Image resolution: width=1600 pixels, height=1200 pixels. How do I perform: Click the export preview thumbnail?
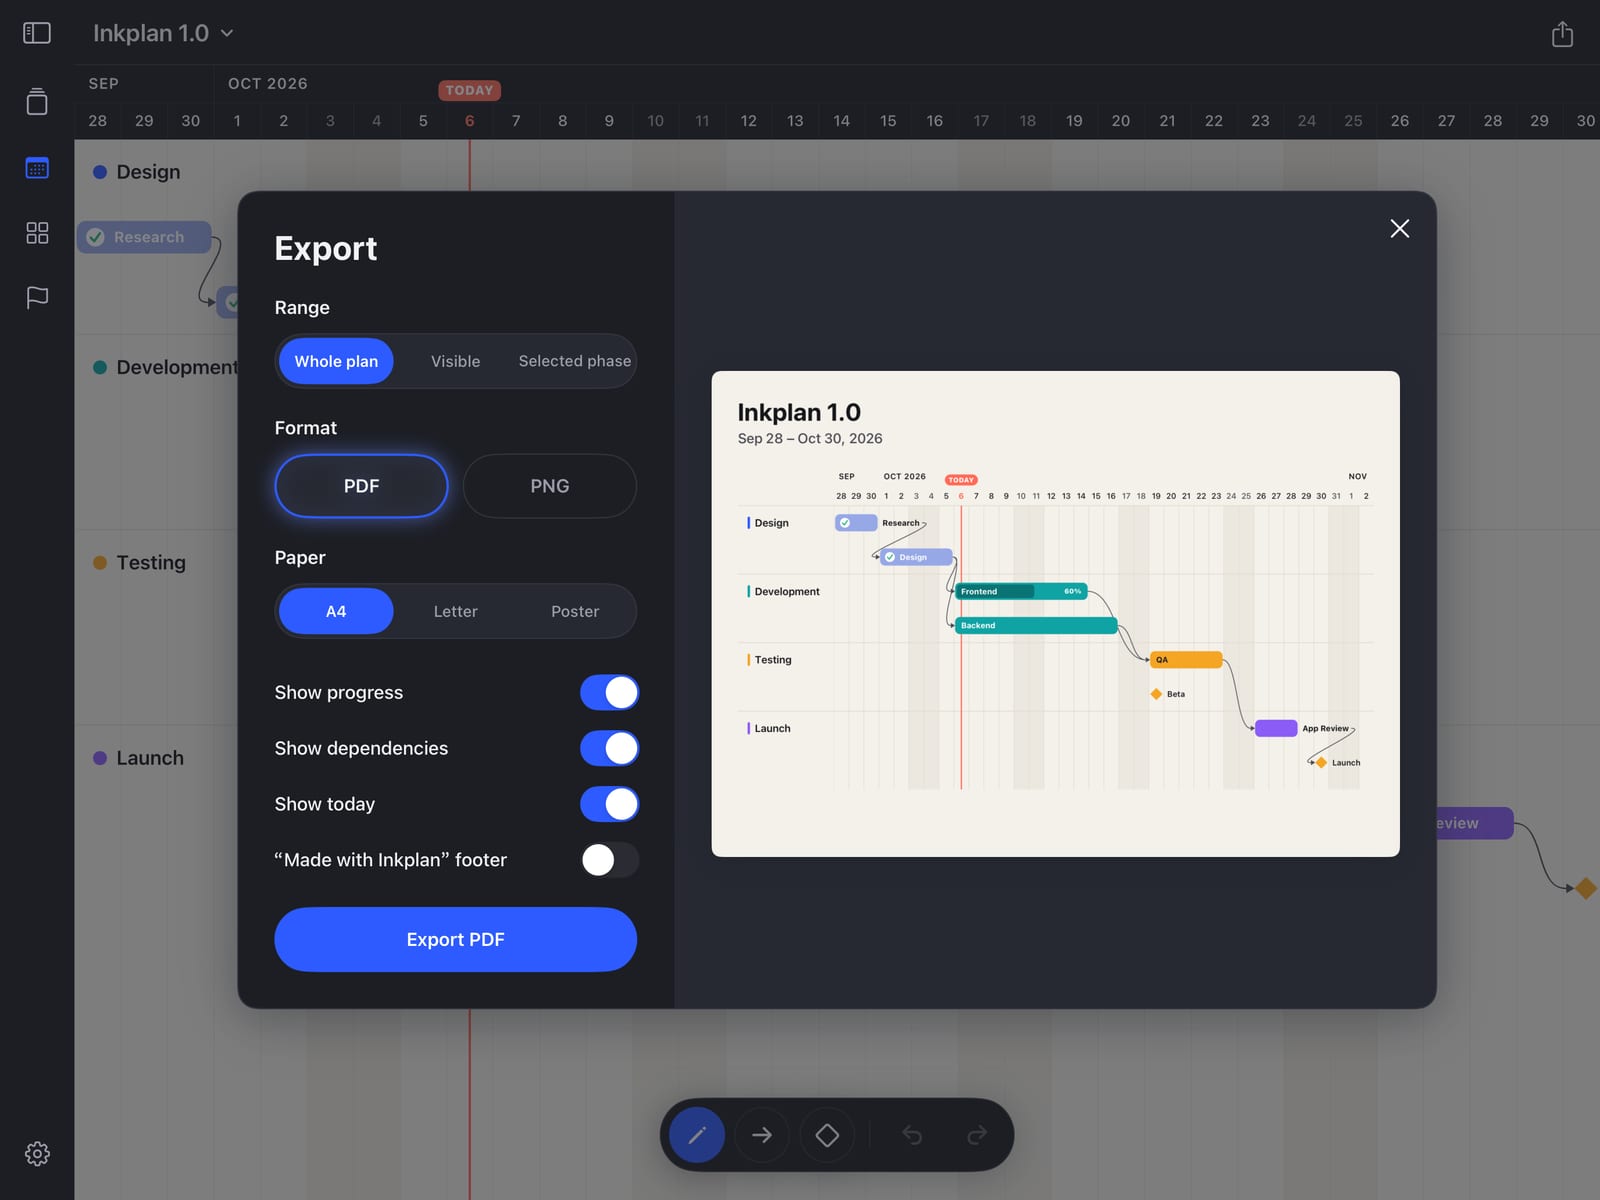(1055, 614)
